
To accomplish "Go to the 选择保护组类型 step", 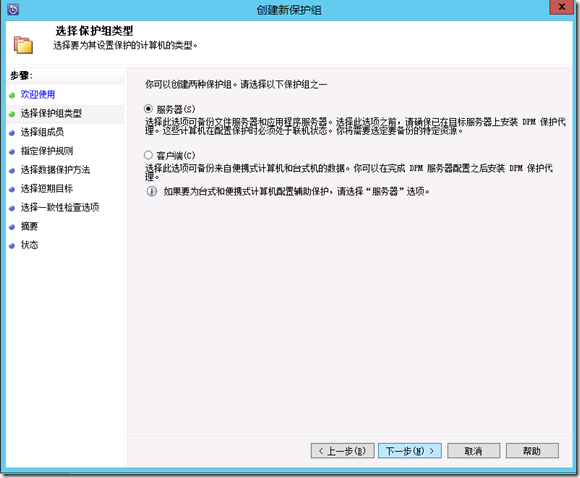I will pyautogui.click(x=51, y=114).
